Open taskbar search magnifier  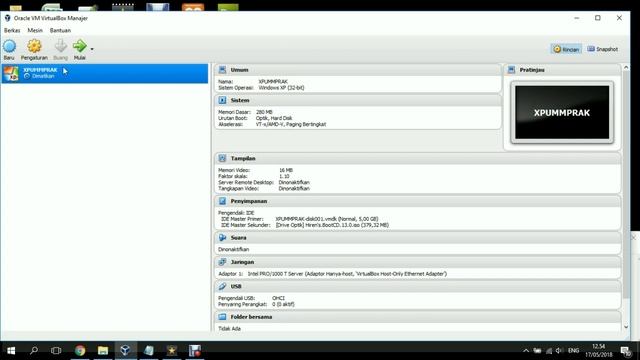coord(34,350)
